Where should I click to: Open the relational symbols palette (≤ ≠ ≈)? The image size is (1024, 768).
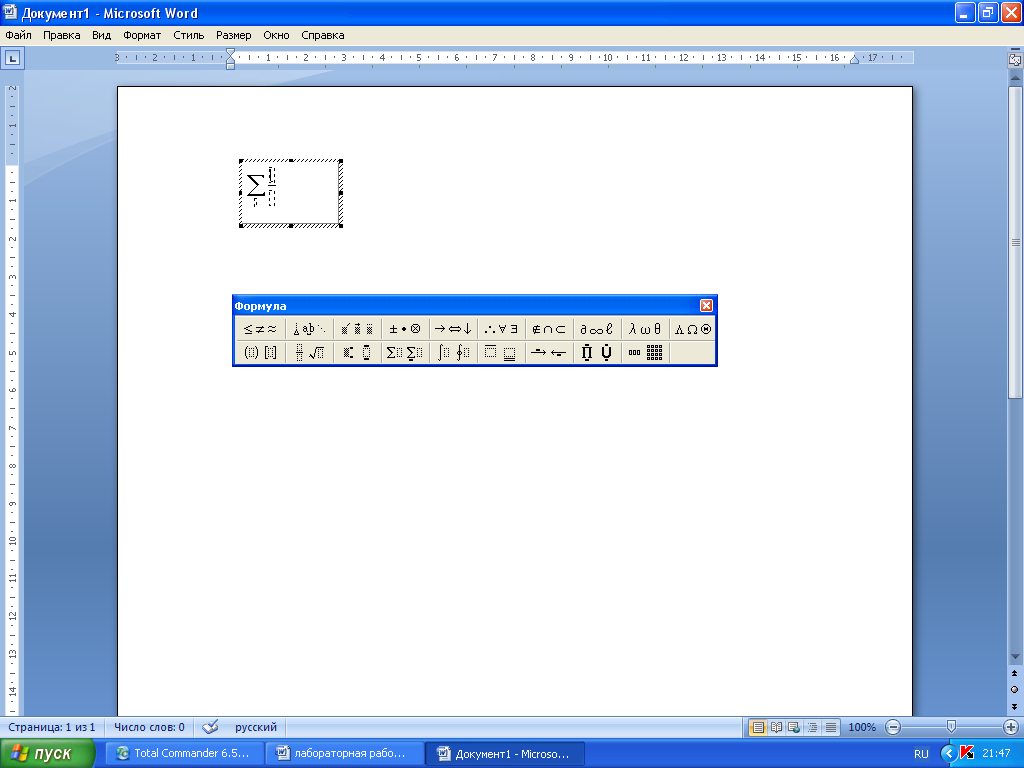pyautogui.click(x=261, y=329)
